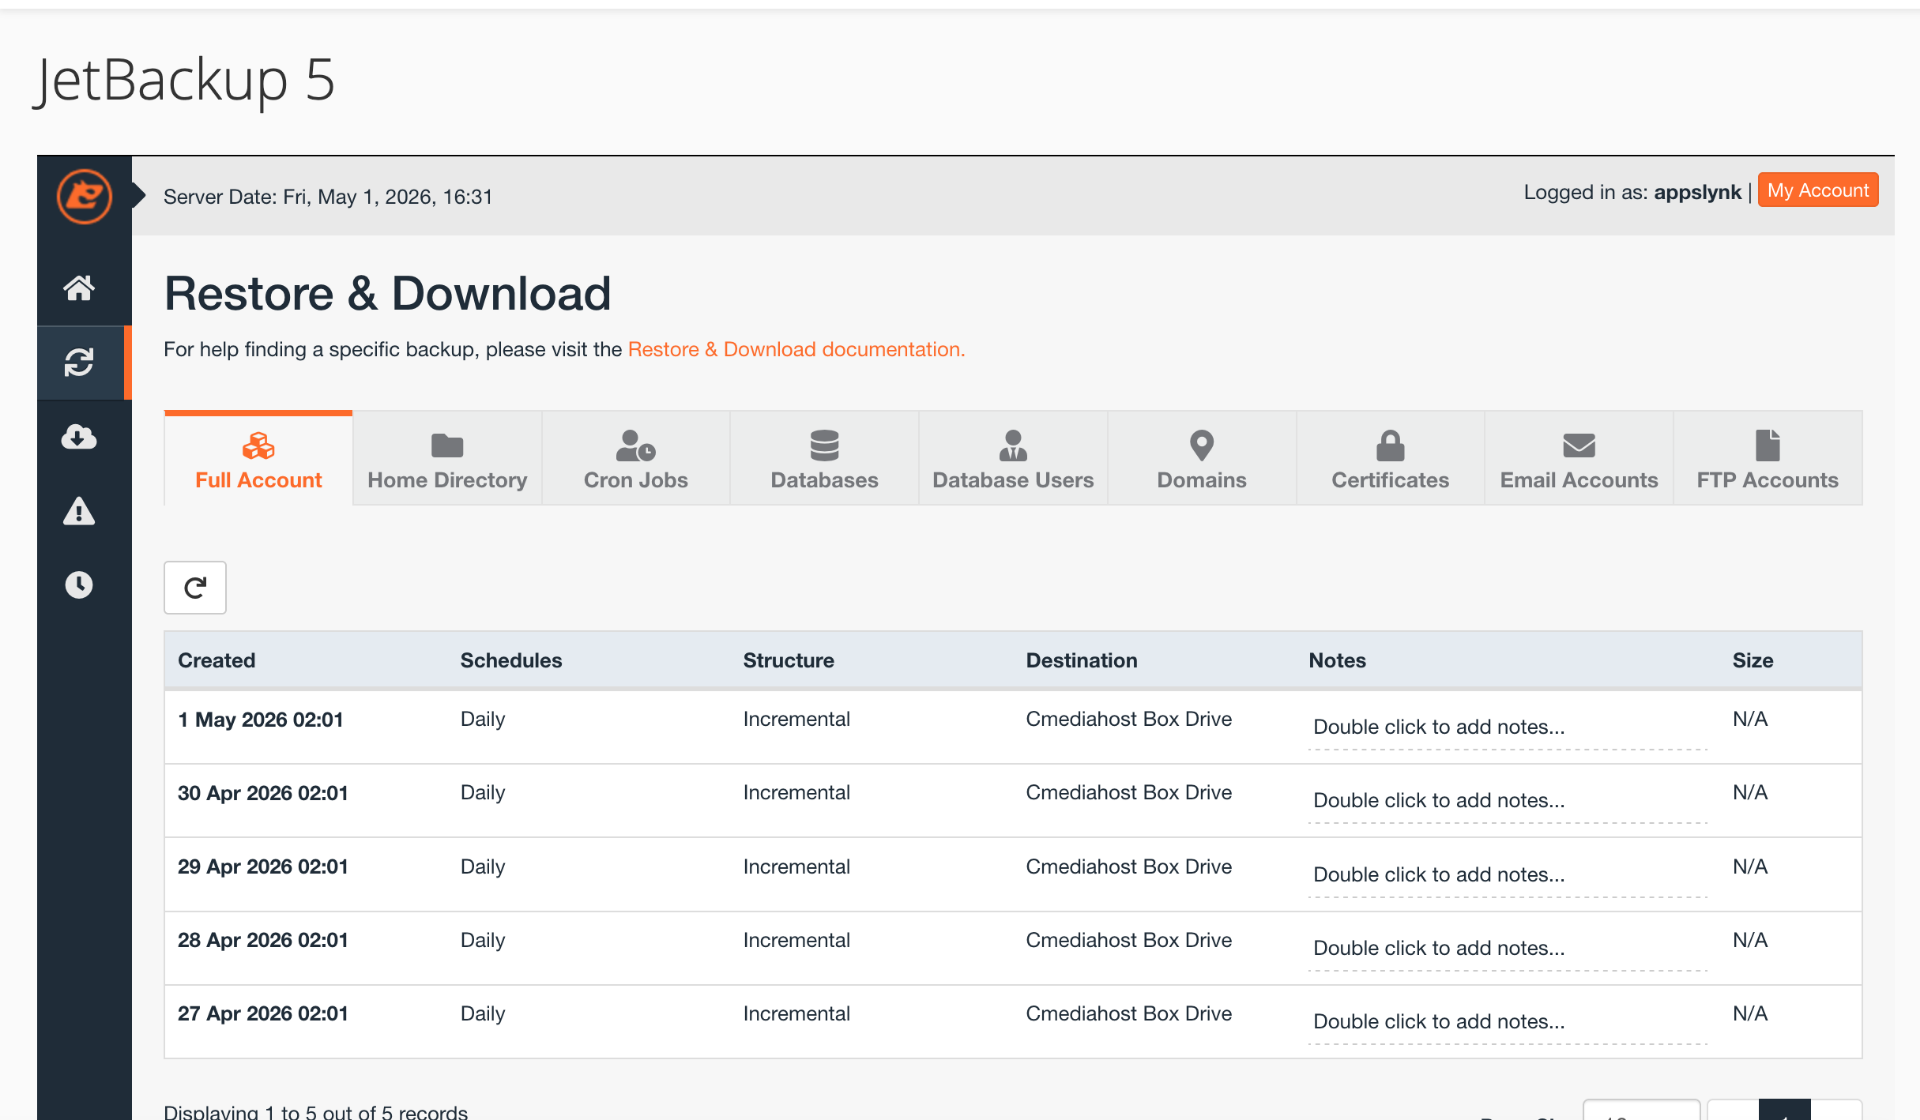Click the N/A size in the 30 Apr row
Screen dimensions: 1920x1120
[1750, 792]
